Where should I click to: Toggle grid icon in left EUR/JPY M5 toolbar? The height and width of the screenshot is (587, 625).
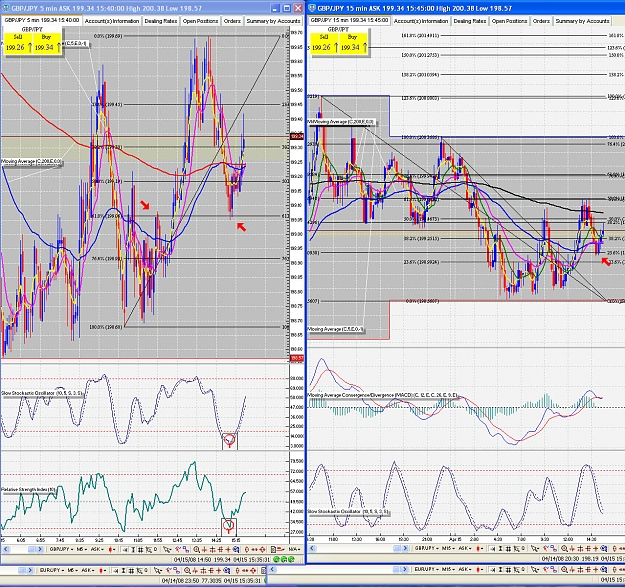[131, 571]
